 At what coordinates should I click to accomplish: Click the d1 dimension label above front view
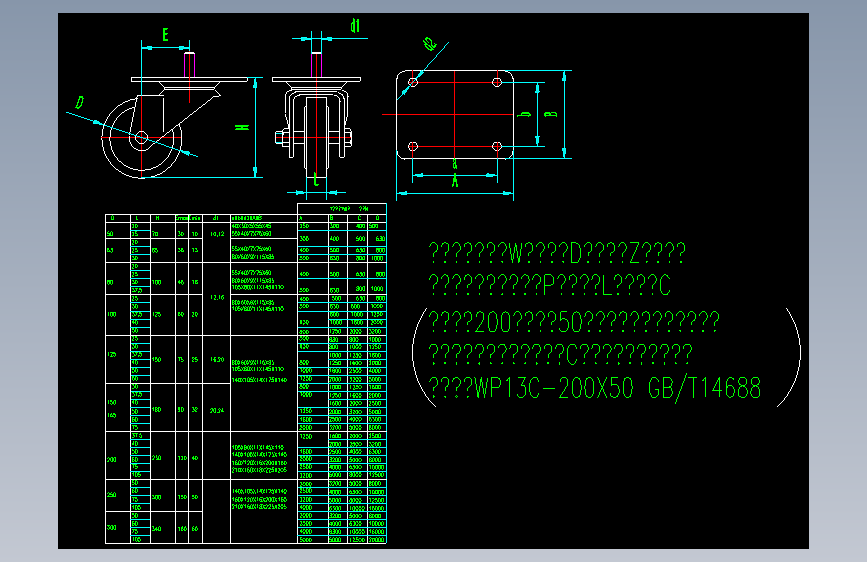[355, 25]
